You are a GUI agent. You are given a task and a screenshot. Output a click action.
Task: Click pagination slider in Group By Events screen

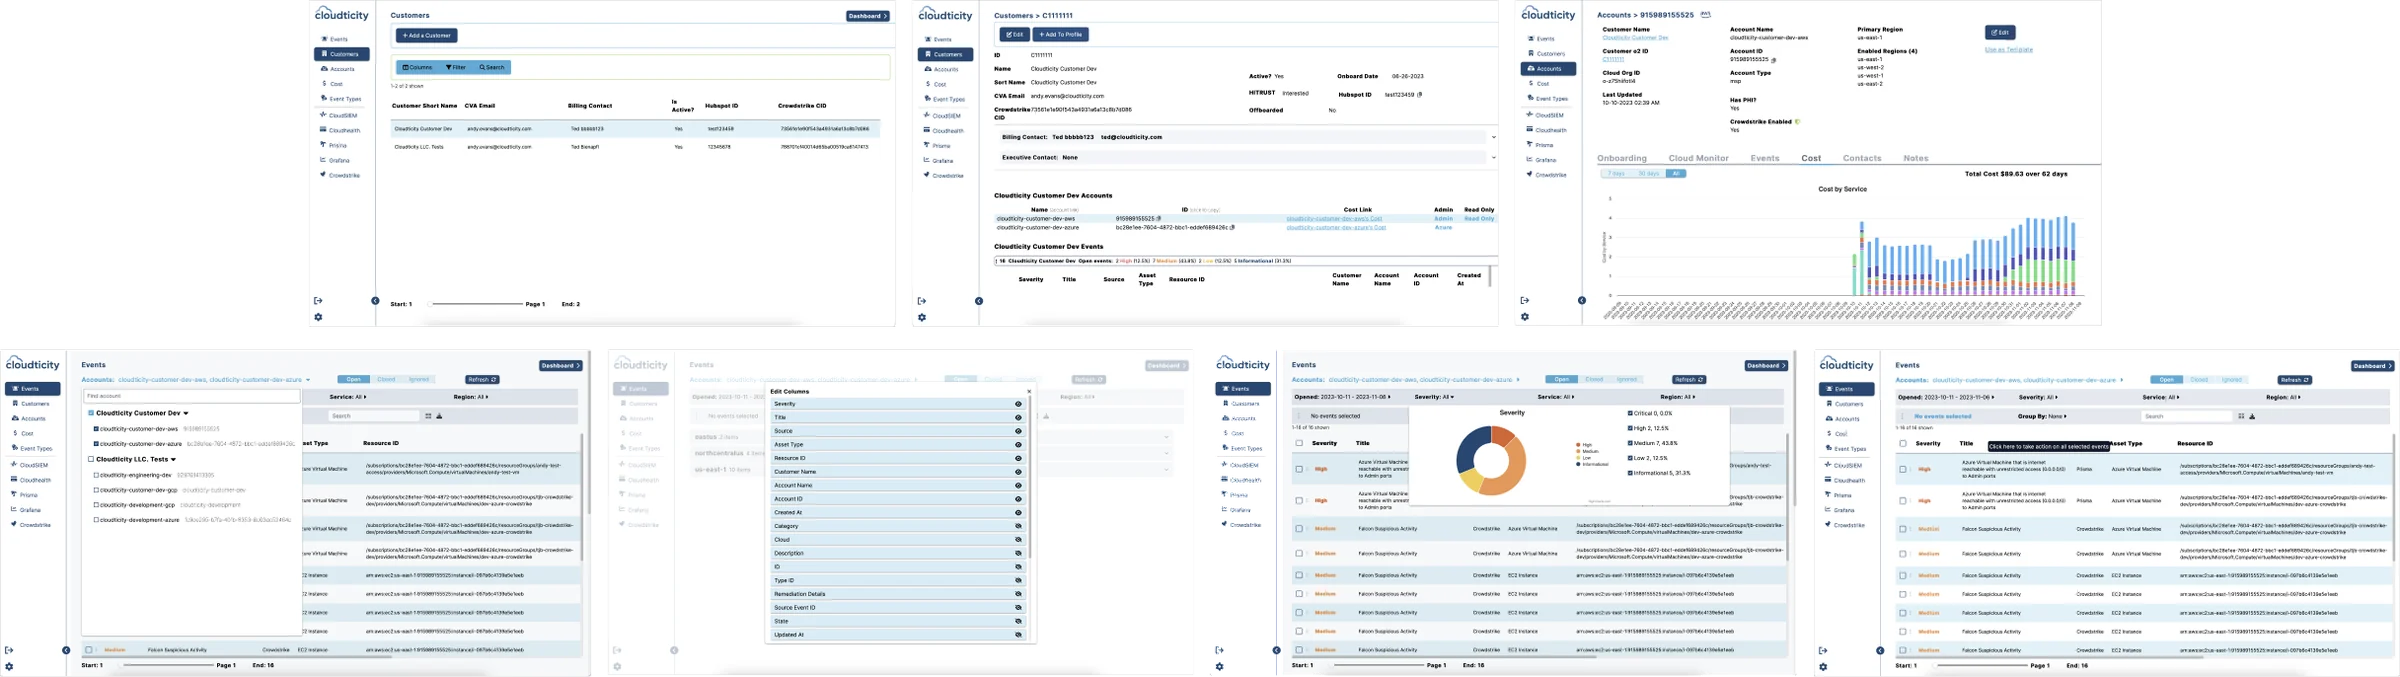coord(1982,665)
